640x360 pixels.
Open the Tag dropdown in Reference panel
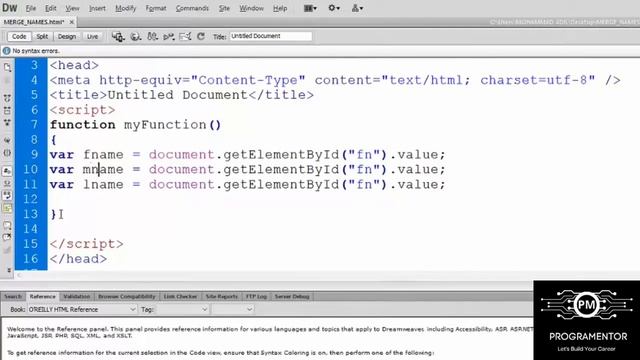point(182,309)
